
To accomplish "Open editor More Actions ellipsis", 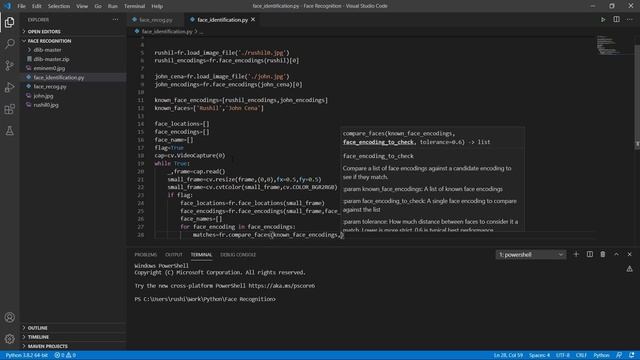I will [629, 20].
